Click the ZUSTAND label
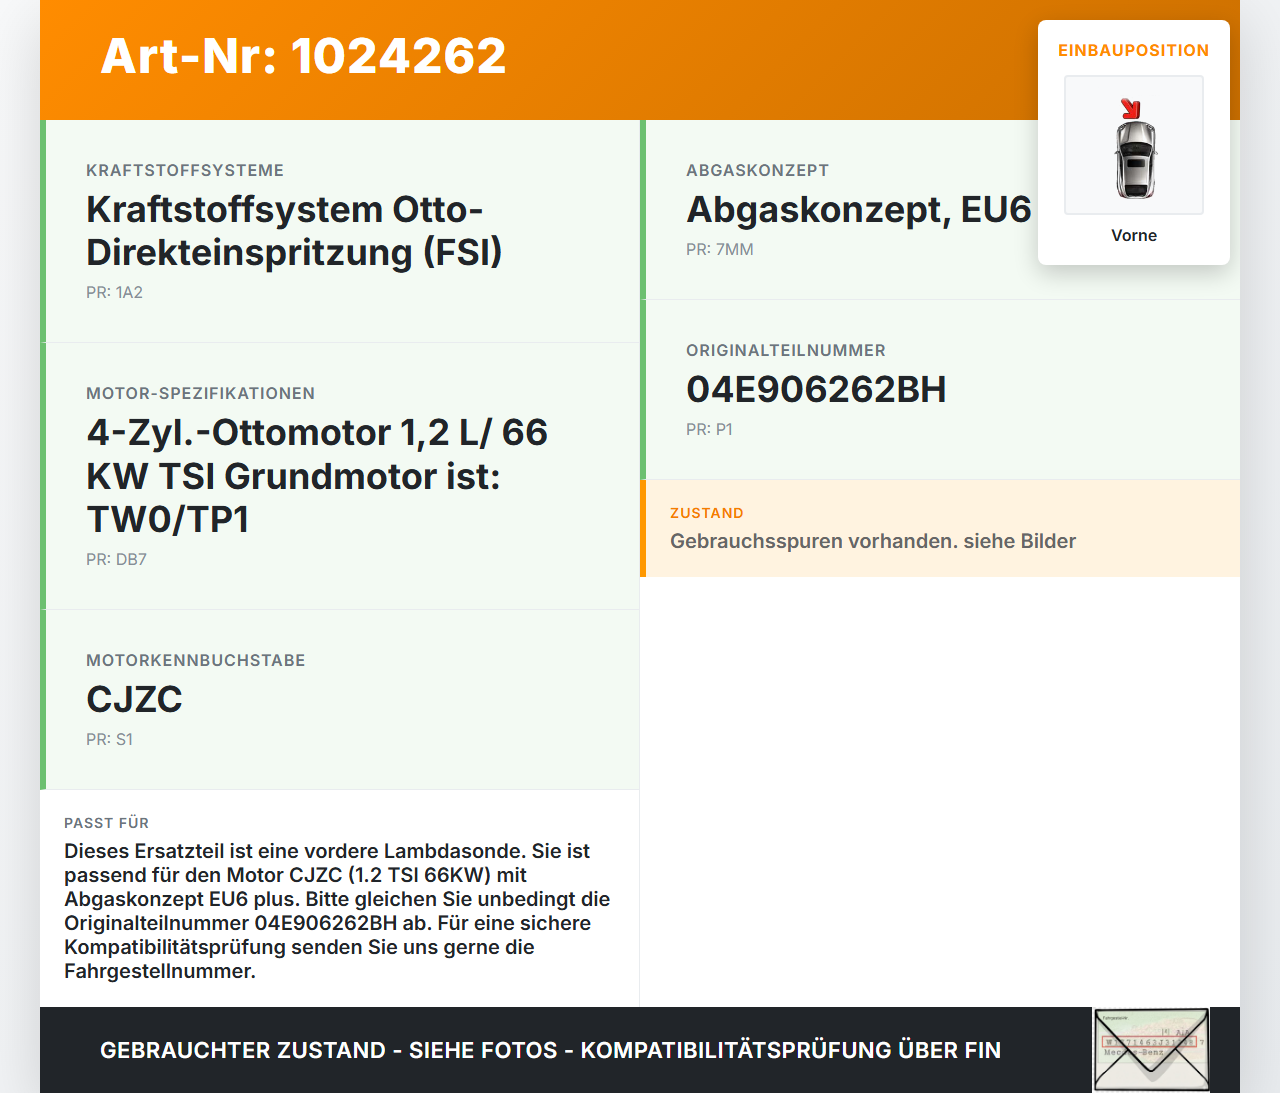 pyautogui.click(x=707, y=513)
